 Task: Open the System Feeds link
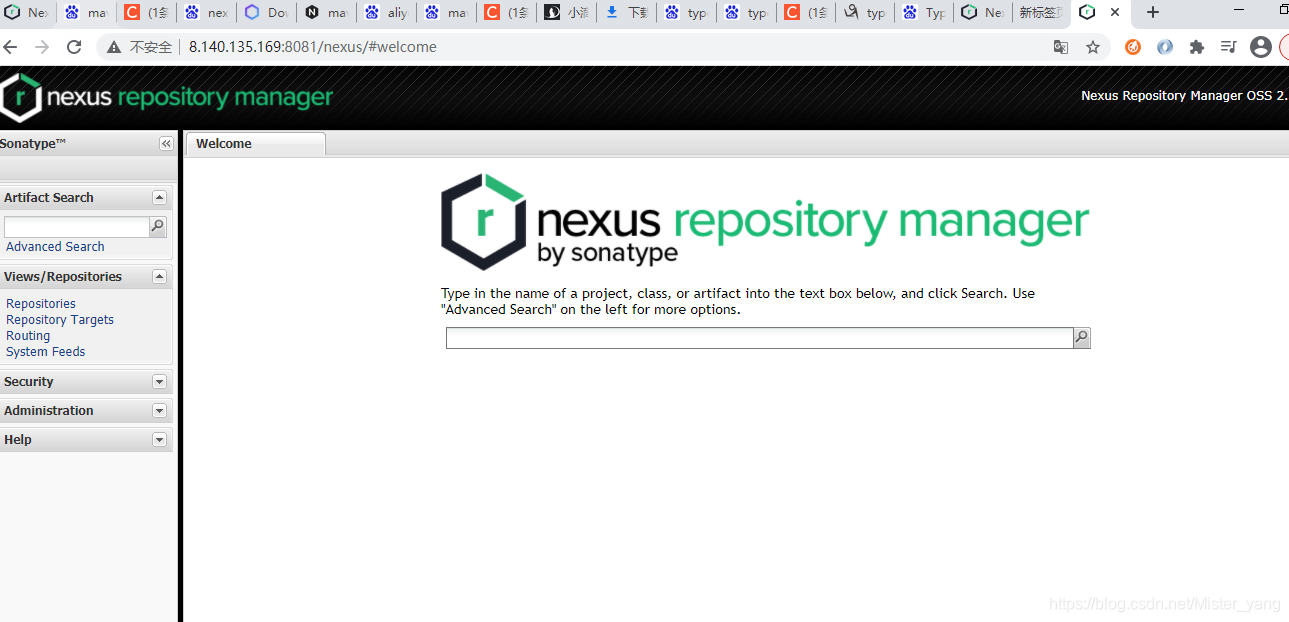click(46, 352)
